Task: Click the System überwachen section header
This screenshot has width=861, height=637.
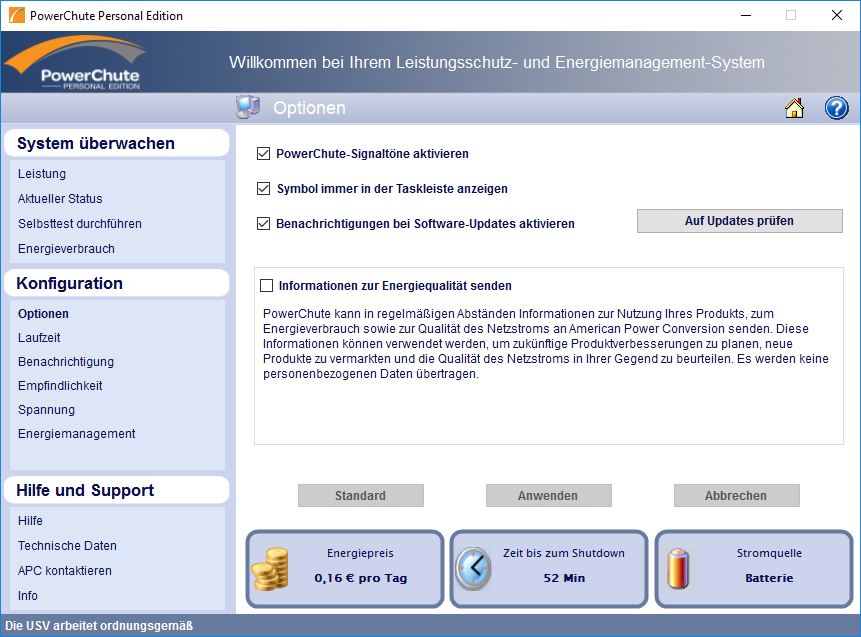Action: tap(116, 143)
